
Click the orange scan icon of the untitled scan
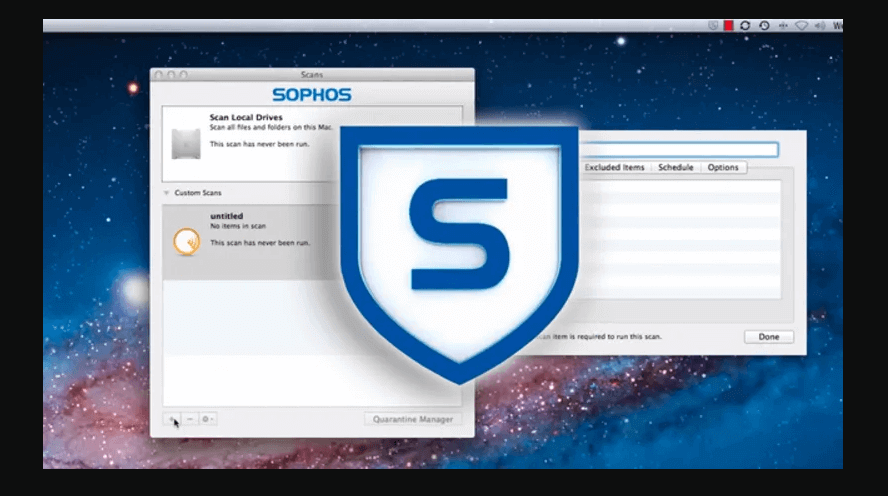pyautogui.click(x=186, y=242)
